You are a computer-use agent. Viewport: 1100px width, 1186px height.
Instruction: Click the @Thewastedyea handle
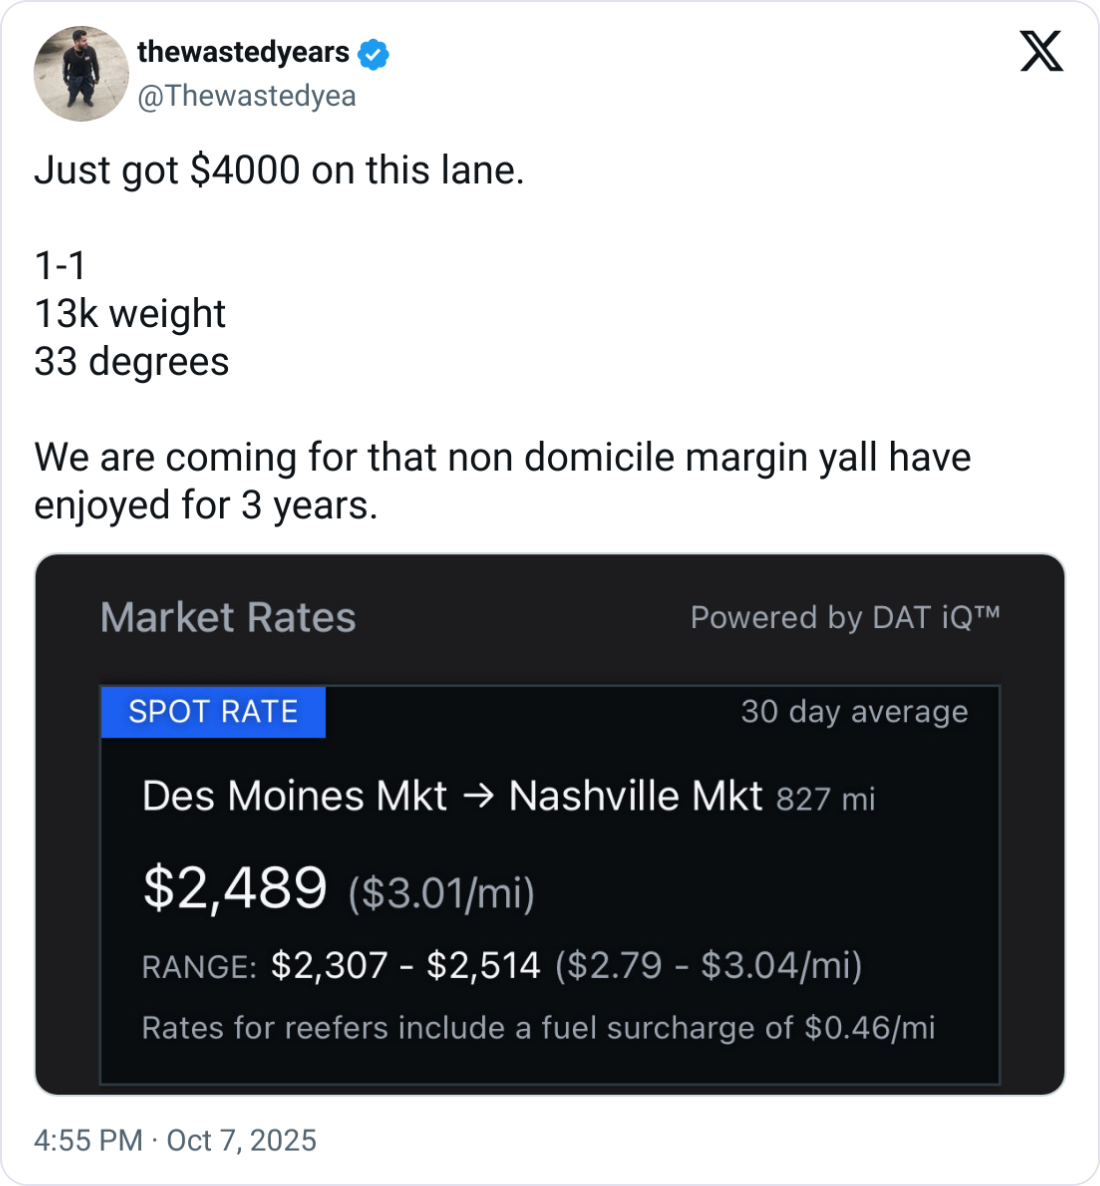[246, 96]
